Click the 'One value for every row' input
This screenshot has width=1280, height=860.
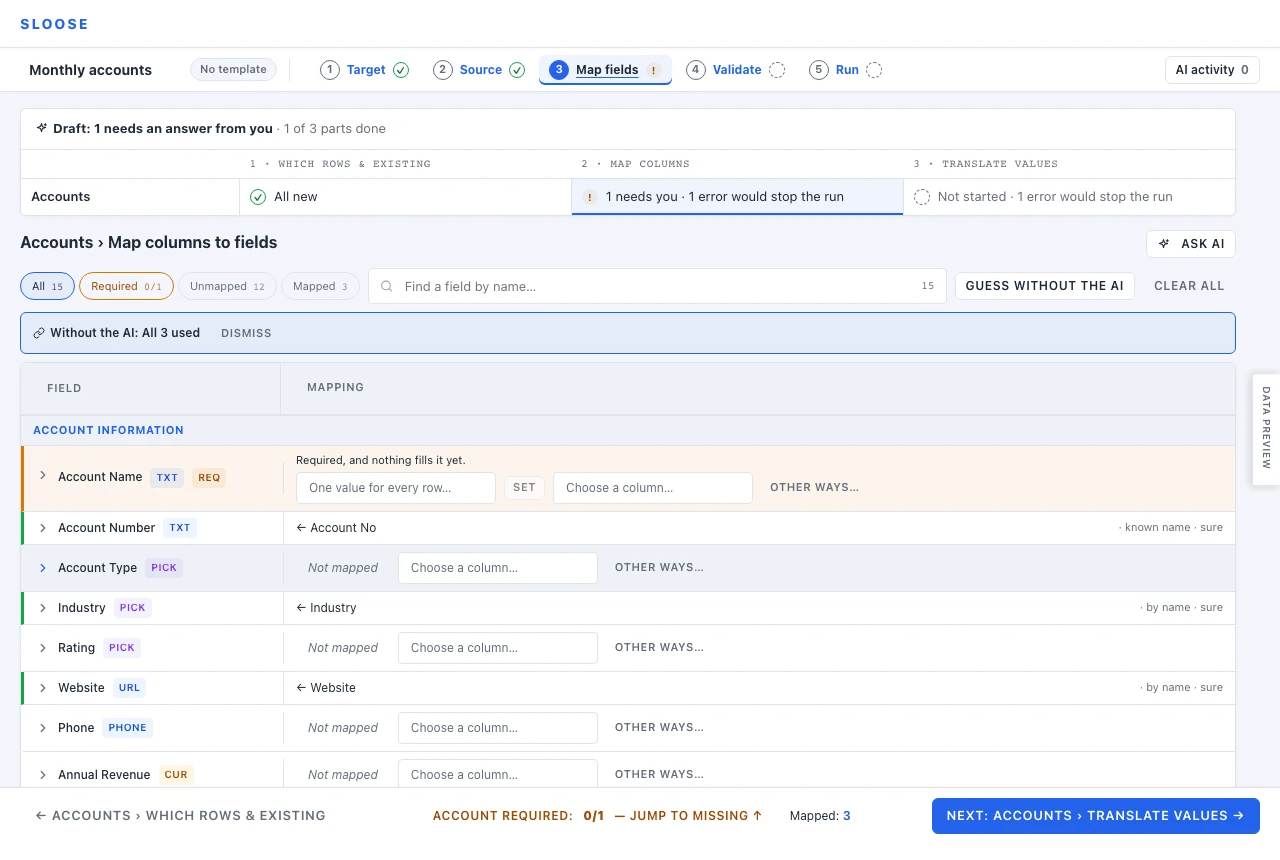tap(396, 488)
